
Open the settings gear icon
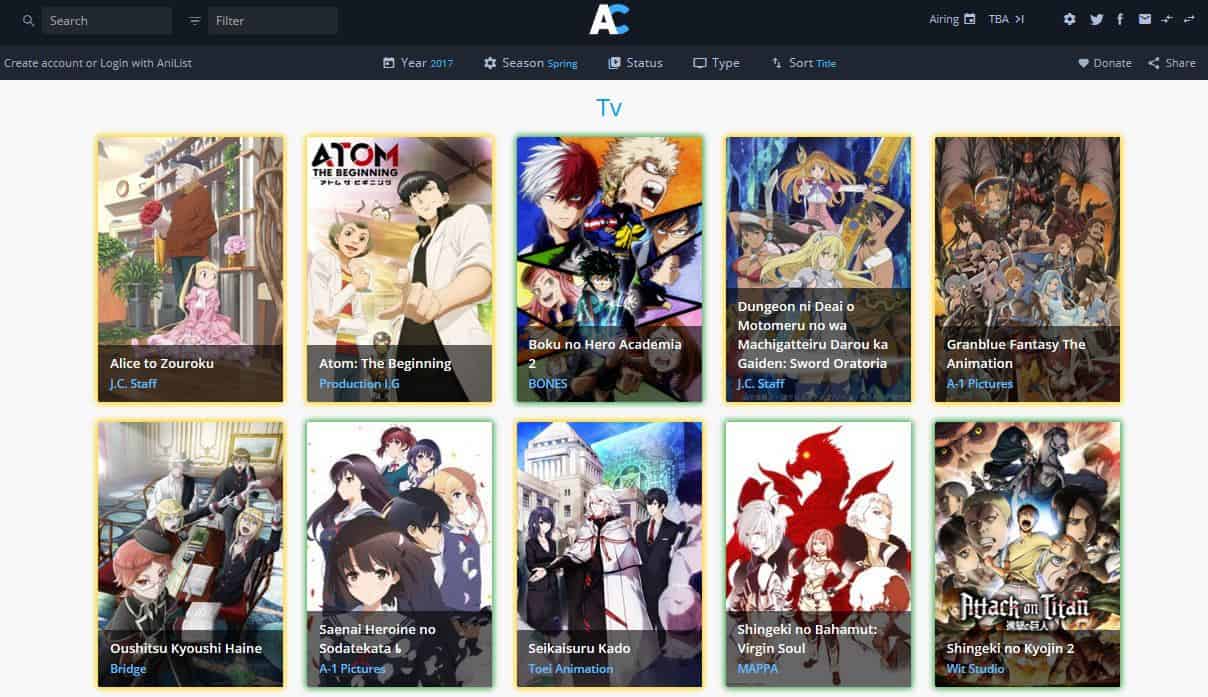click(x=1070, y=19)
